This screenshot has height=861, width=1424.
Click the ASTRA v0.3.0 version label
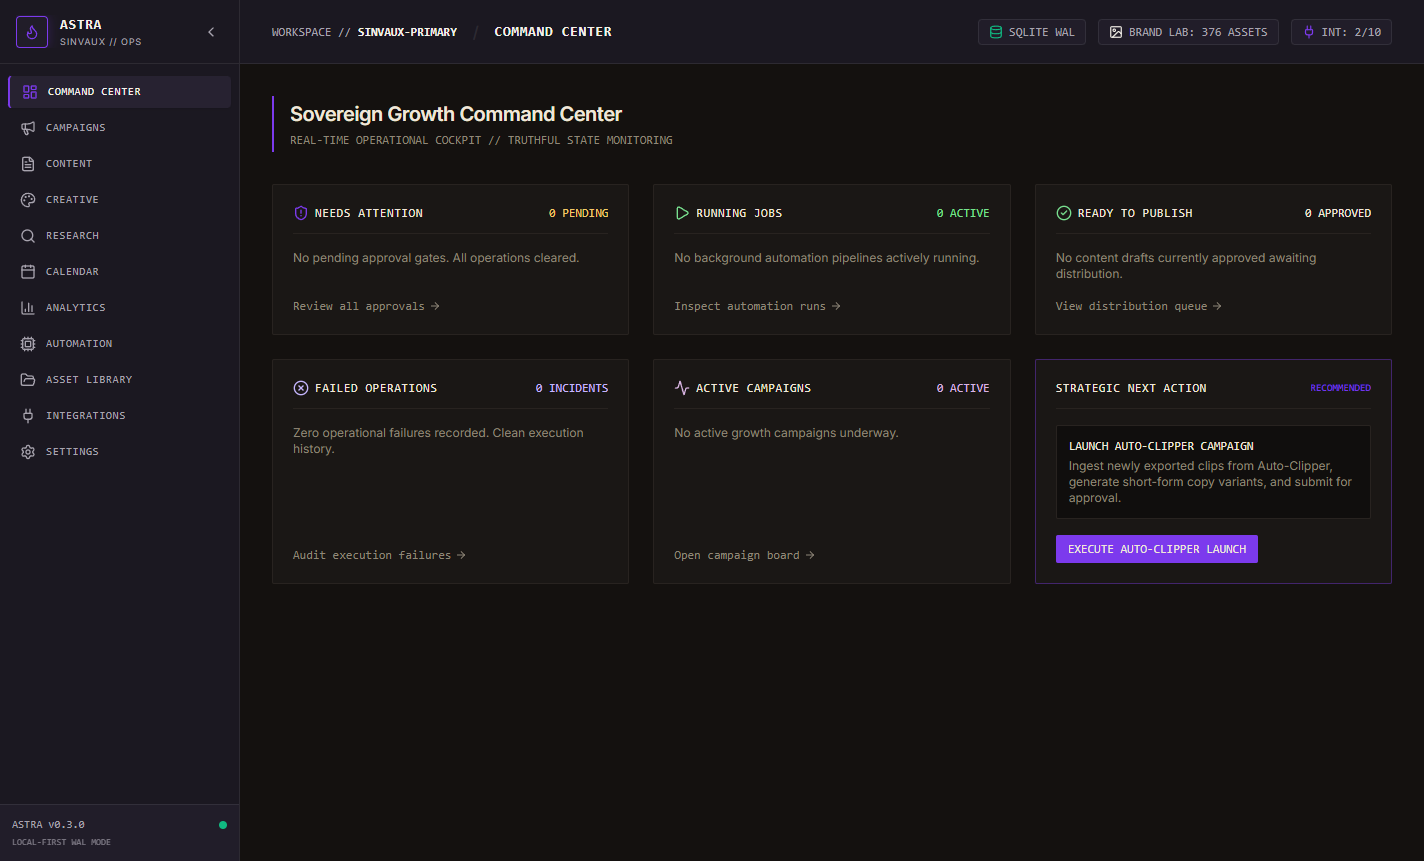coord(48,825)
